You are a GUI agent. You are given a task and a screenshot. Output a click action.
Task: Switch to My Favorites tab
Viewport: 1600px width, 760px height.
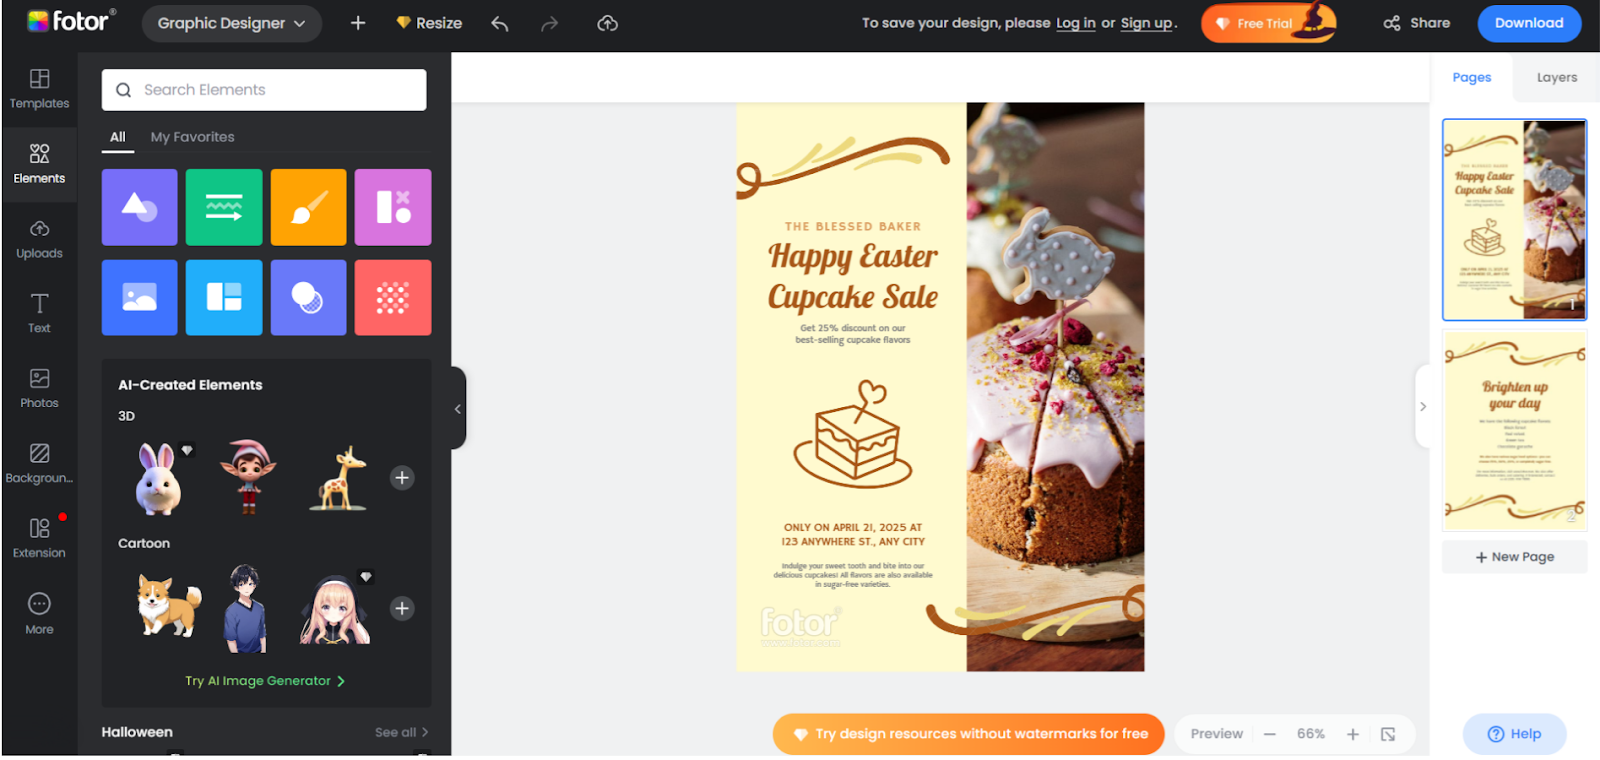(192, 137)
